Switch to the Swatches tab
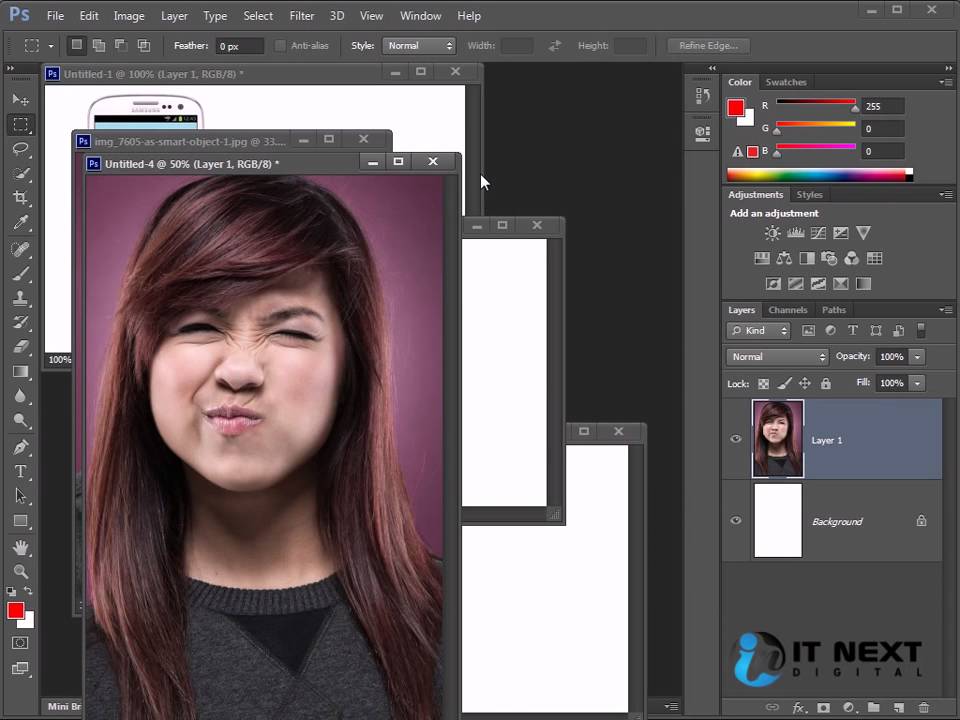960x720 pixels. coord(786,82)
